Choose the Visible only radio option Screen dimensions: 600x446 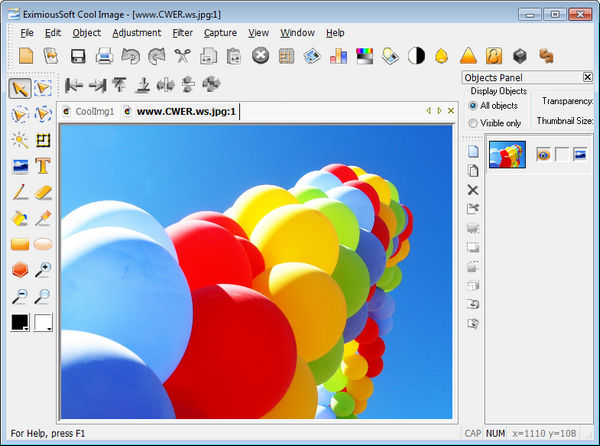pyautogui.click(x=473, y=123)
